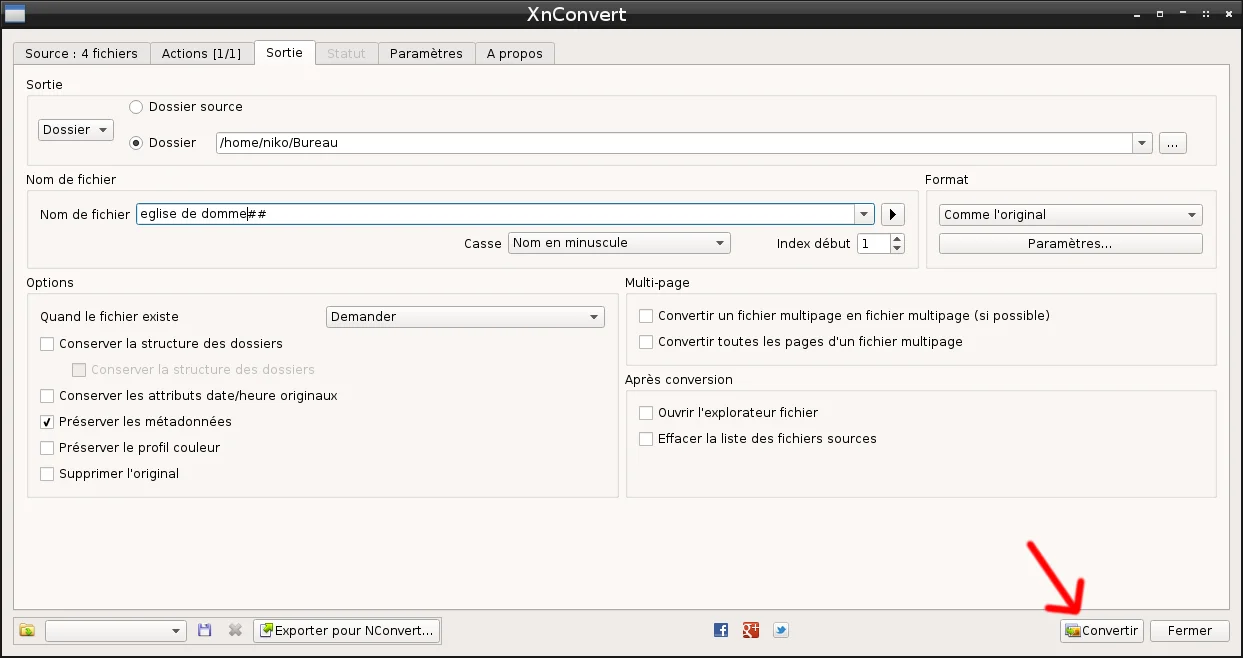Open format Paramètres... button
This screenshot has height=658, width=1243.
click(x=1071, y=244)
